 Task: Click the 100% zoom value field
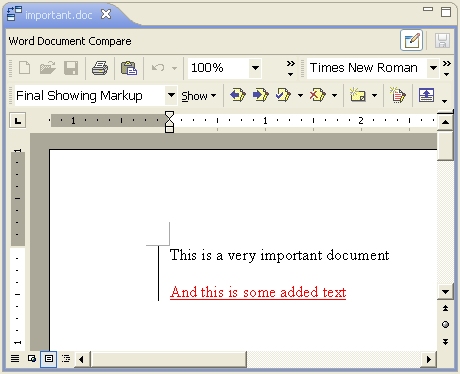point(219,68)
